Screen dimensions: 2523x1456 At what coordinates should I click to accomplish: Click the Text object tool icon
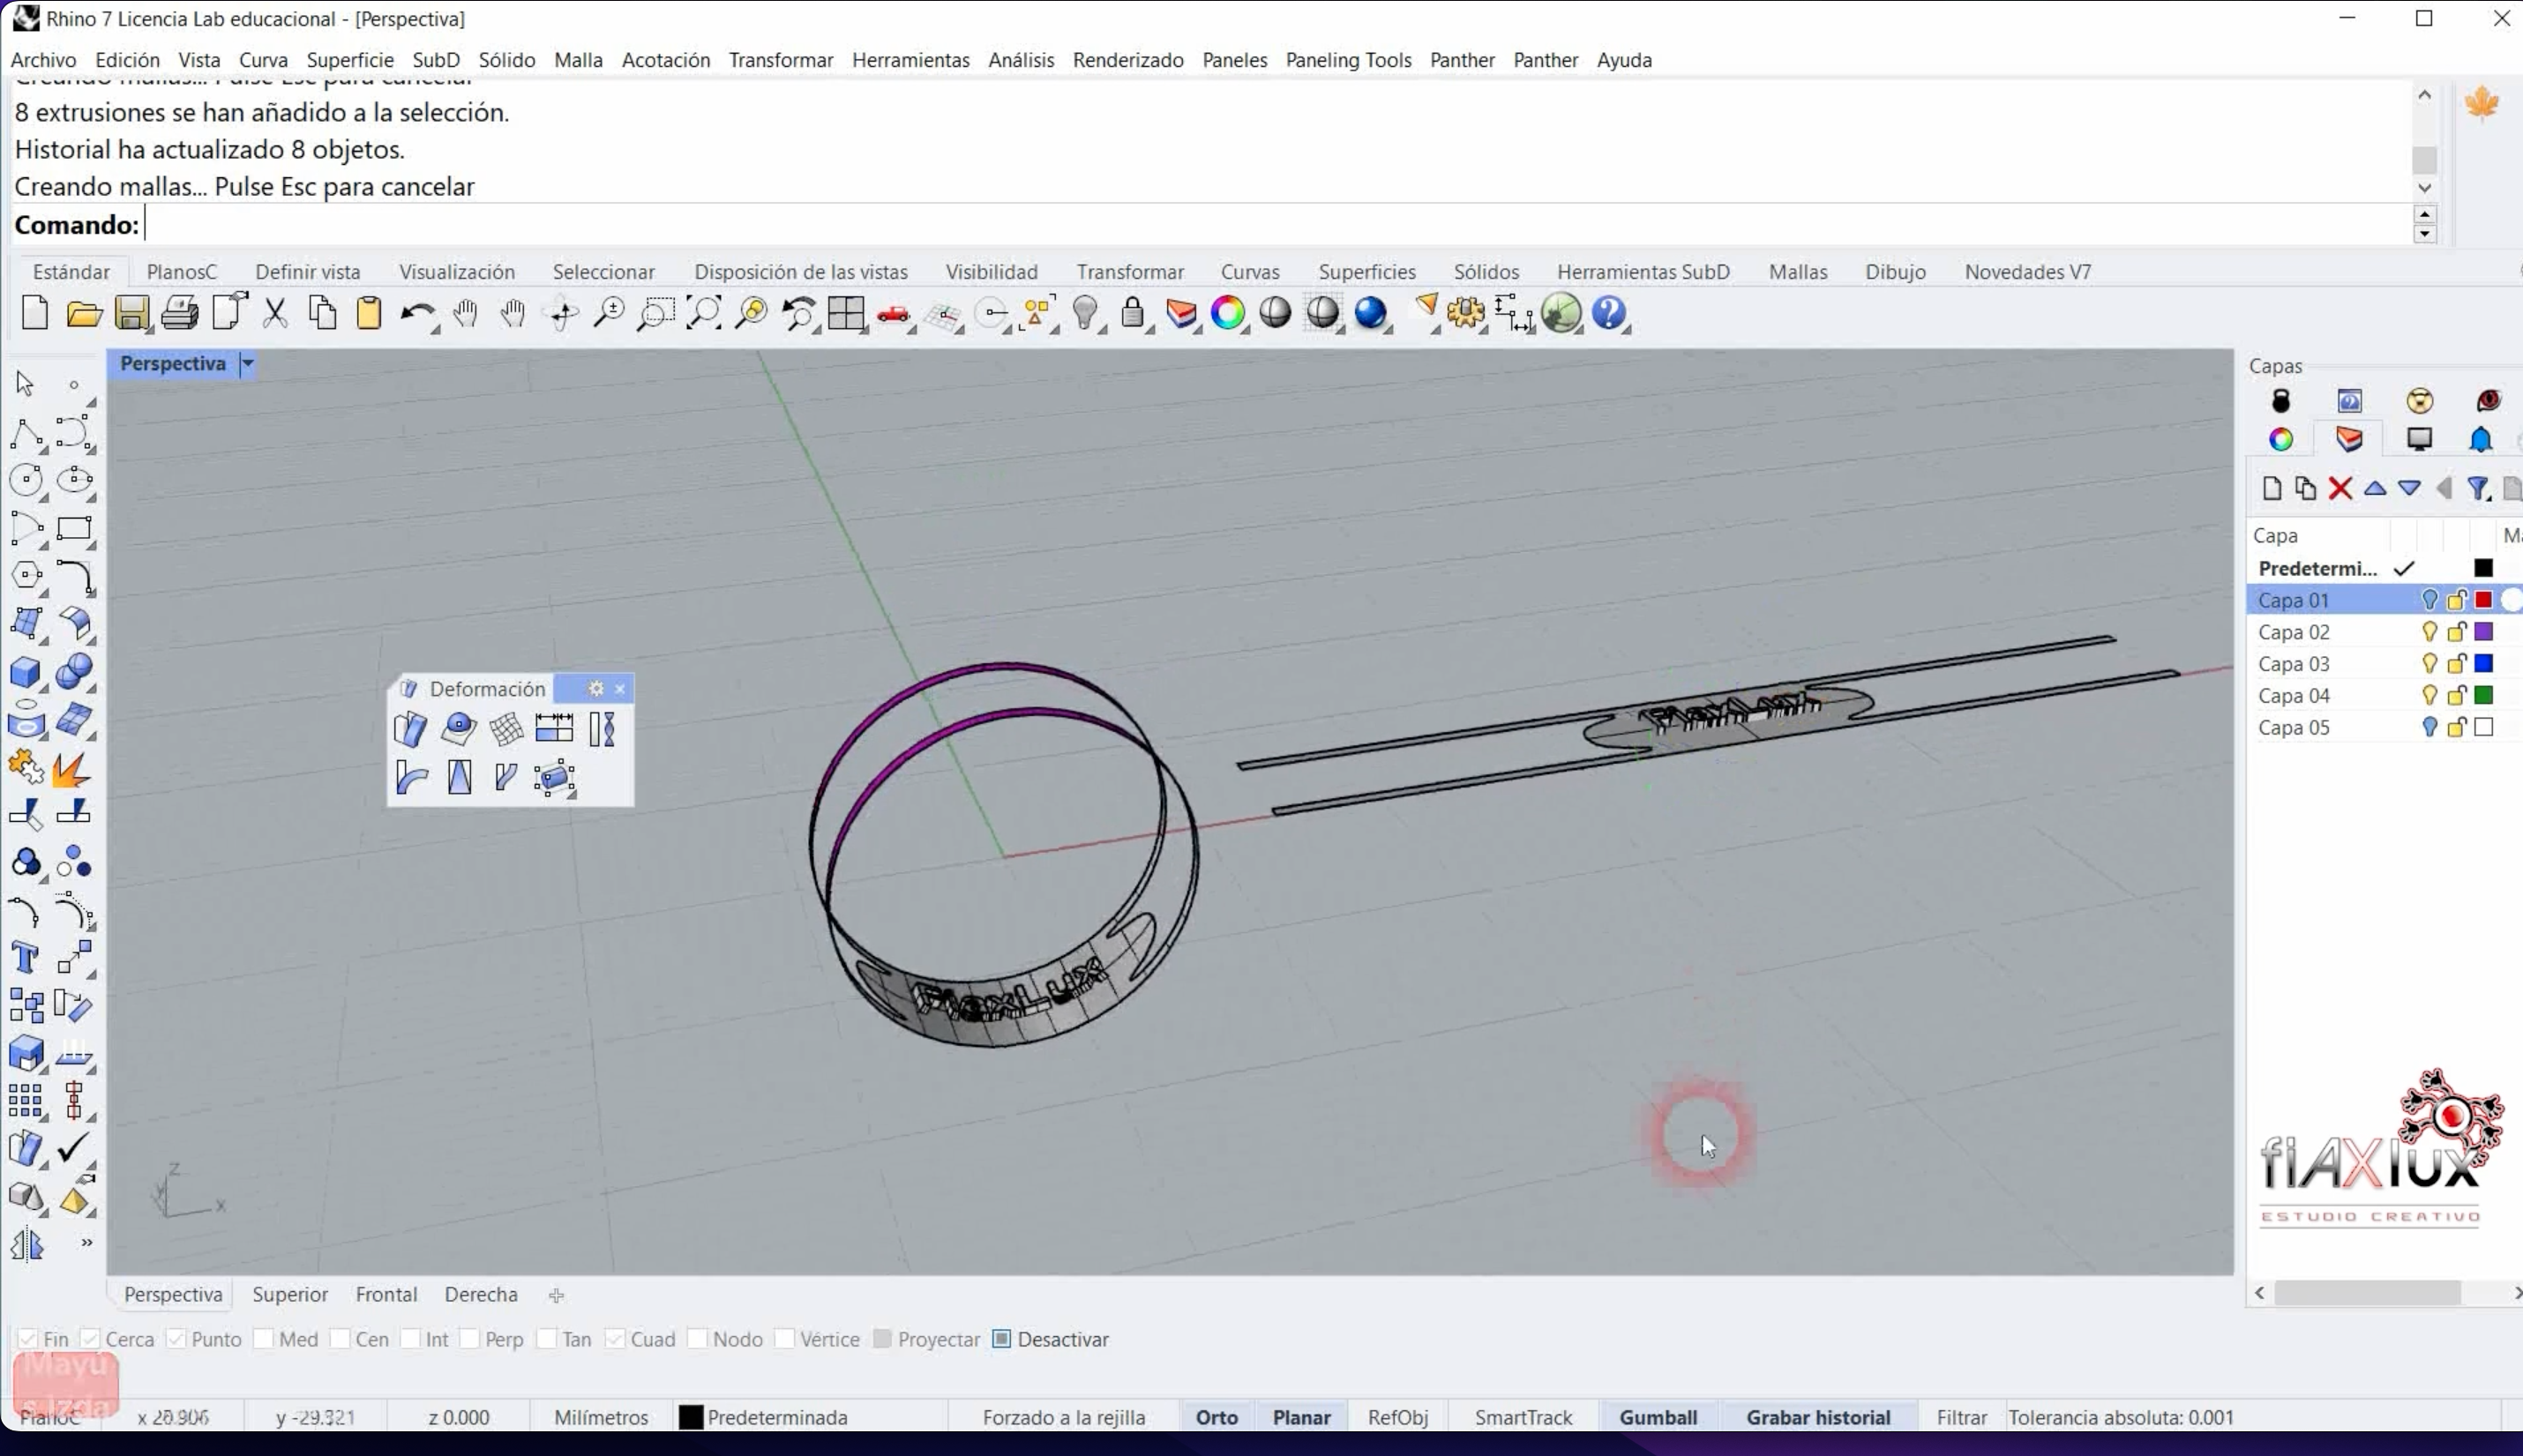pyautogui.click(x=25, y=958)
